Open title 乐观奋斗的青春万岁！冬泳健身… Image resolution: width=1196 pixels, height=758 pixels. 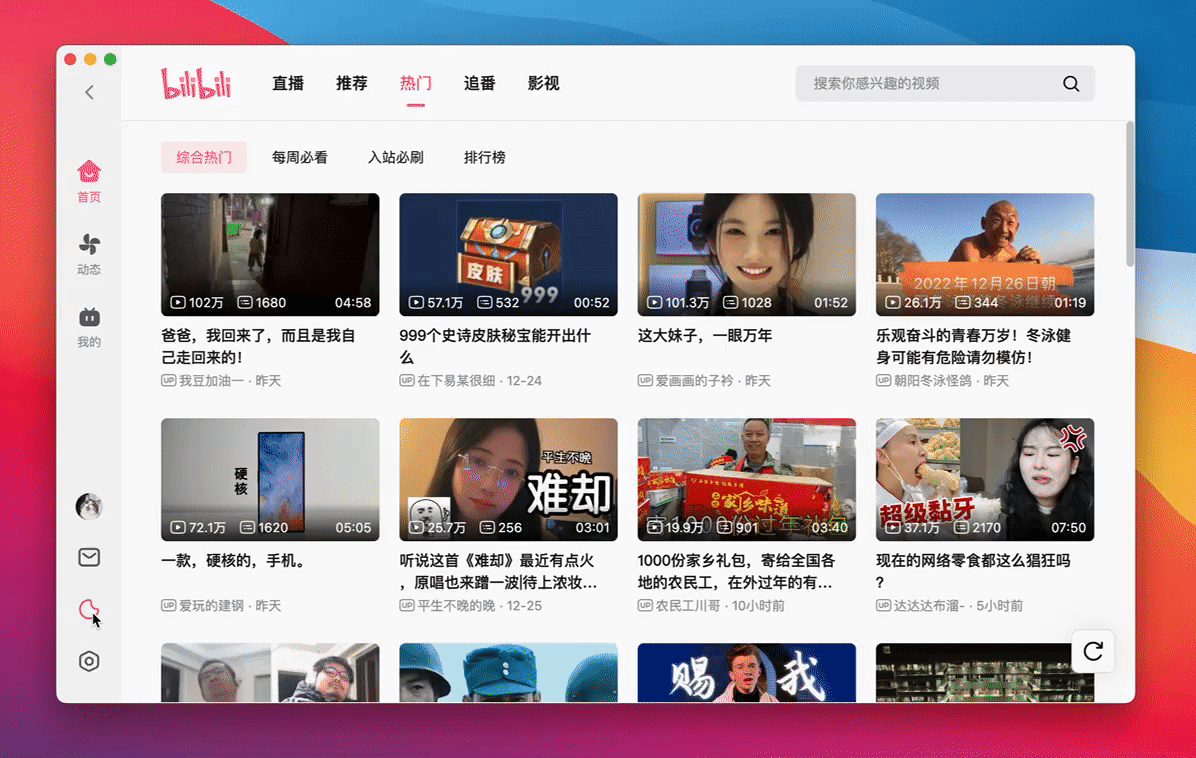973,346
